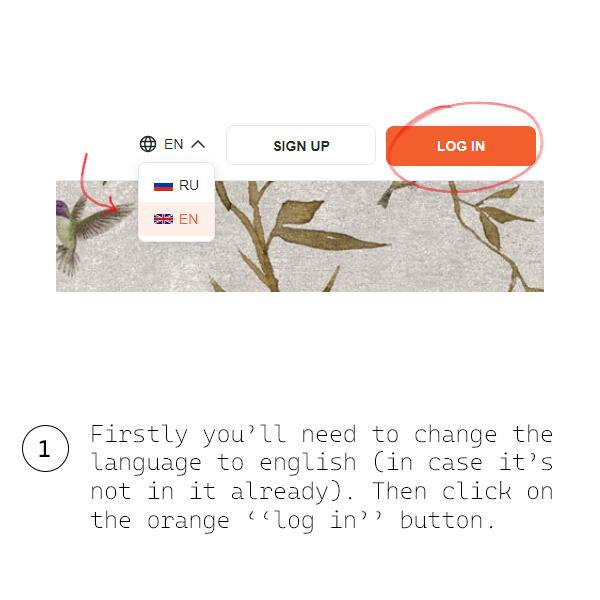The width and height of the screenshot is (600, 600).
Task: Click the instruction paragraph text
Action: [321, 477]
